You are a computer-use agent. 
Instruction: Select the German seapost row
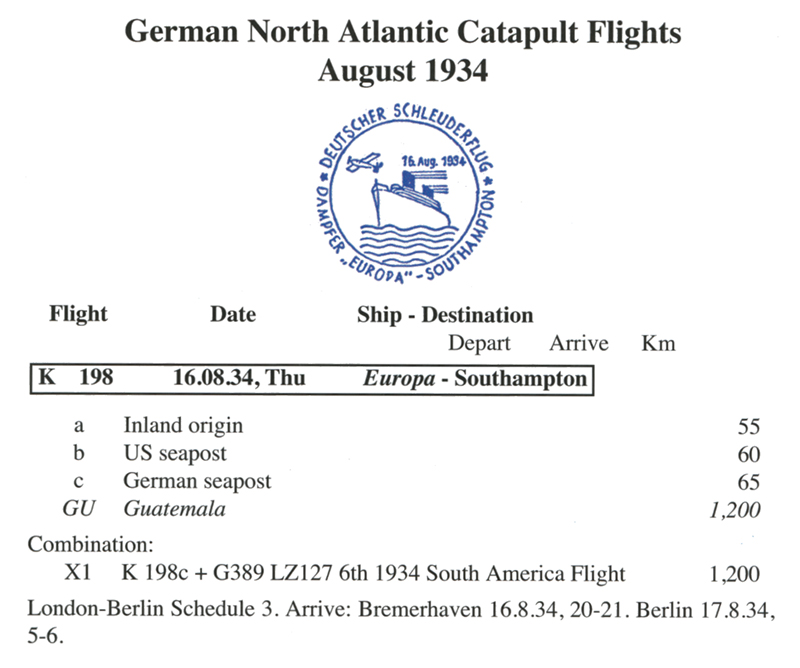pyautogui.click(x=416, y=481)
